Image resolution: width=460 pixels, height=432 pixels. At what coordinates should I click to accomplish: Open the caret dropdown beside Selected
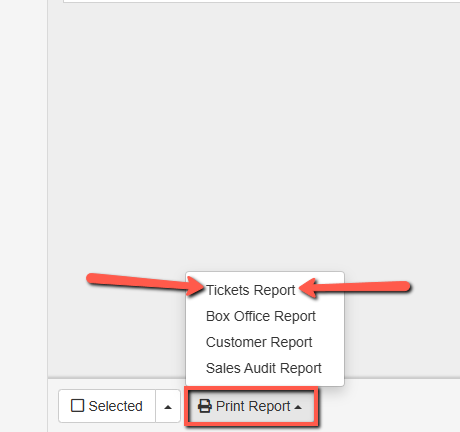pos(168,406)
